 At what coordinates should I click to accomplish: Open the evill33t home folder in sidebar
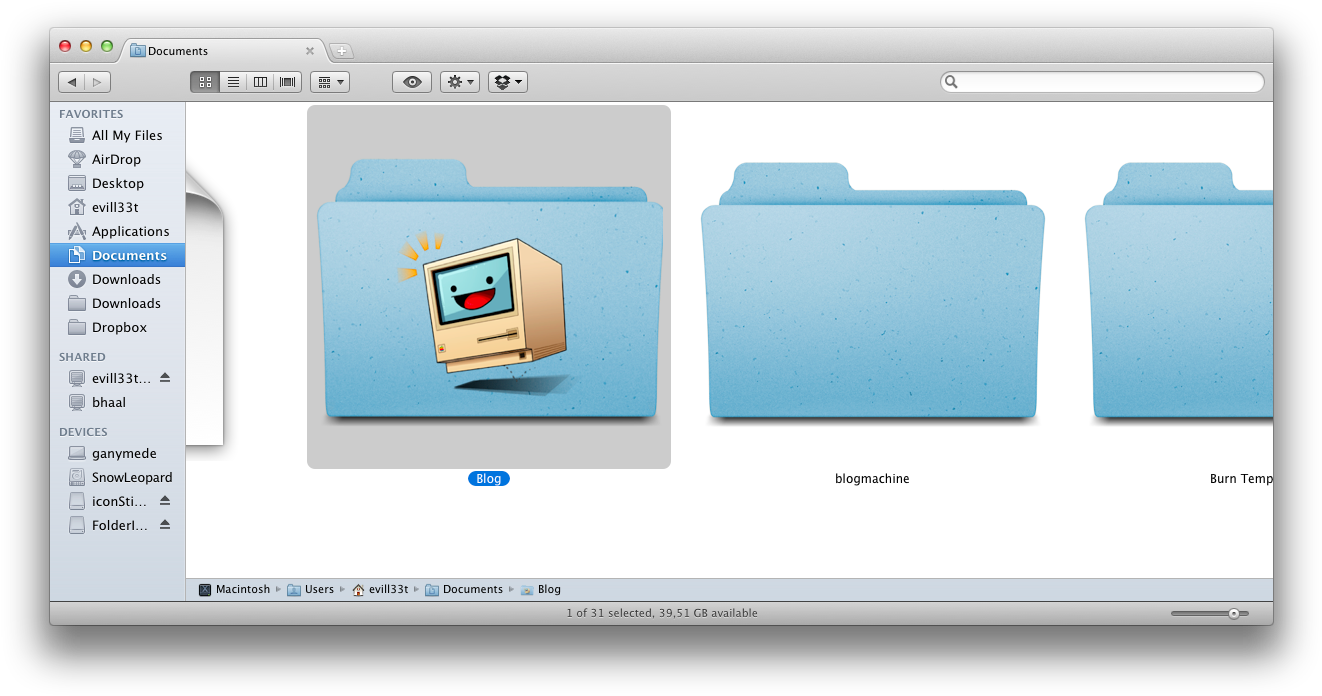pyautogui.click(x=117, y=207)
